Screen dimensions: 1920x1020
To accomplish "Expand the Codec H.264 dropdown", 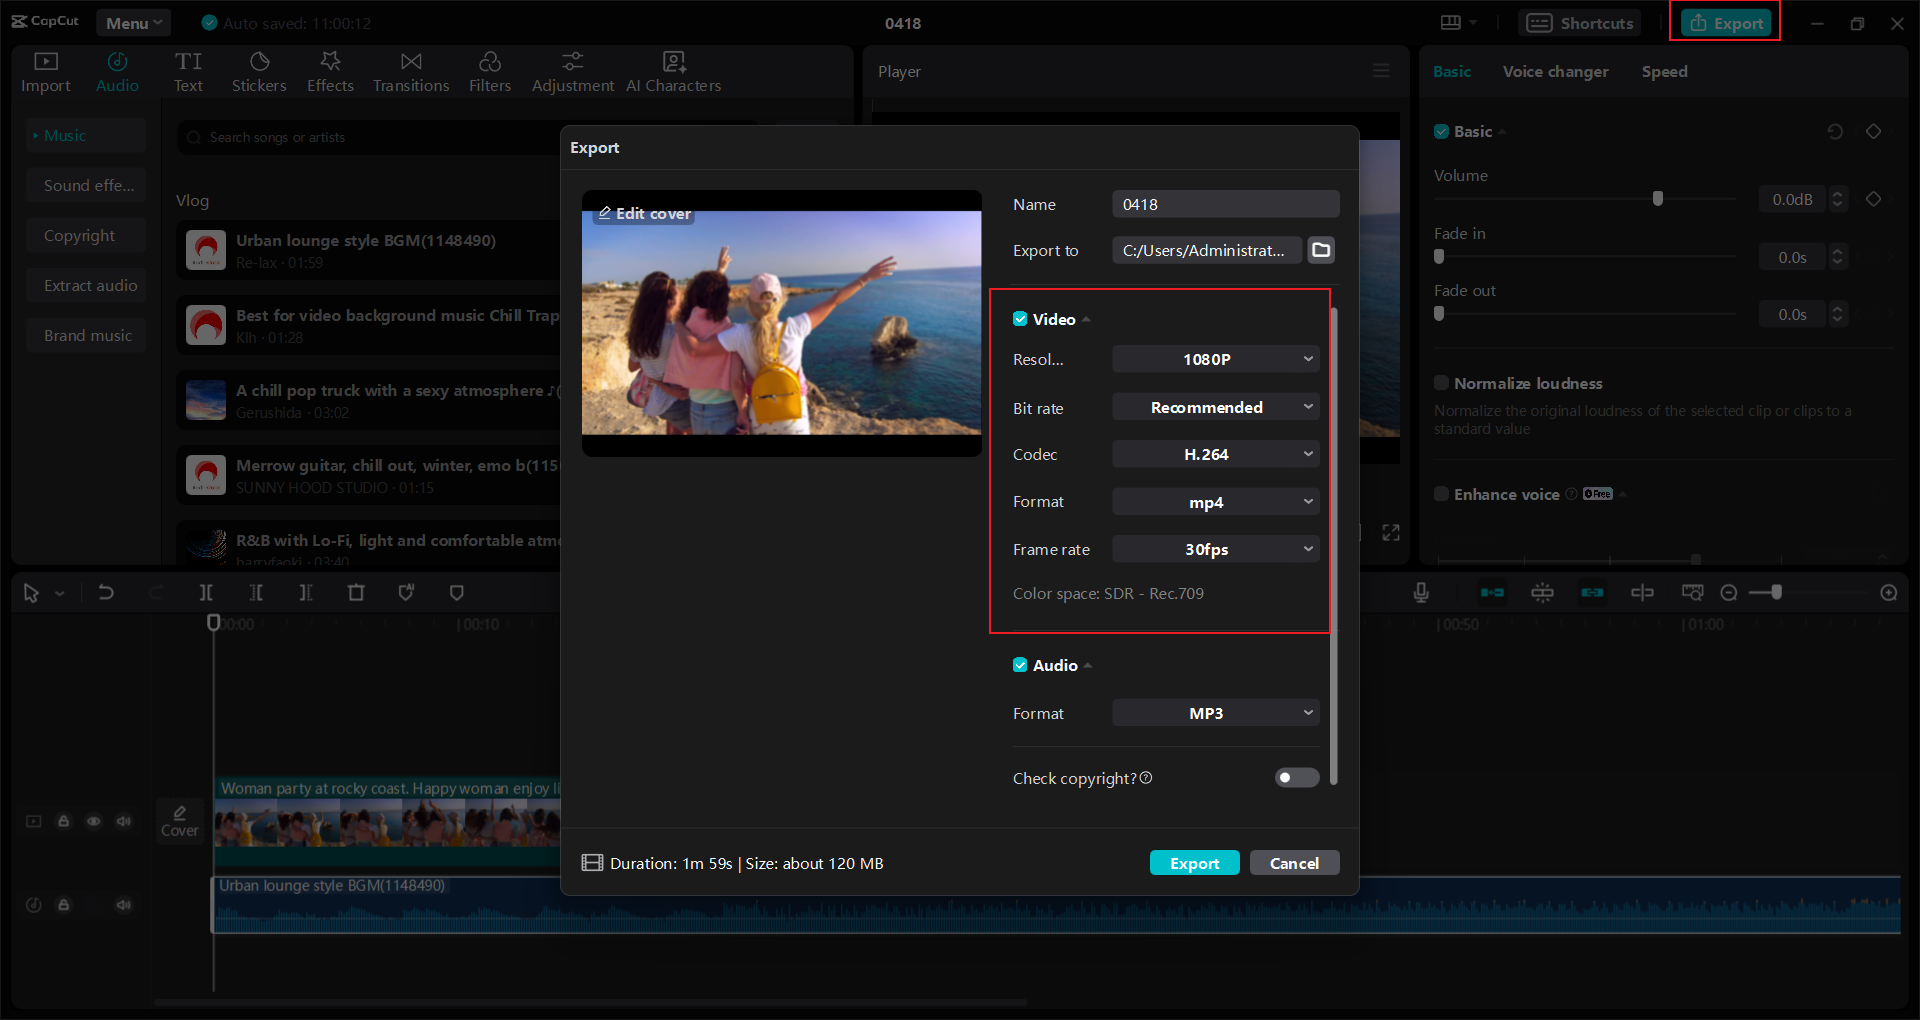I will 1215,454.
